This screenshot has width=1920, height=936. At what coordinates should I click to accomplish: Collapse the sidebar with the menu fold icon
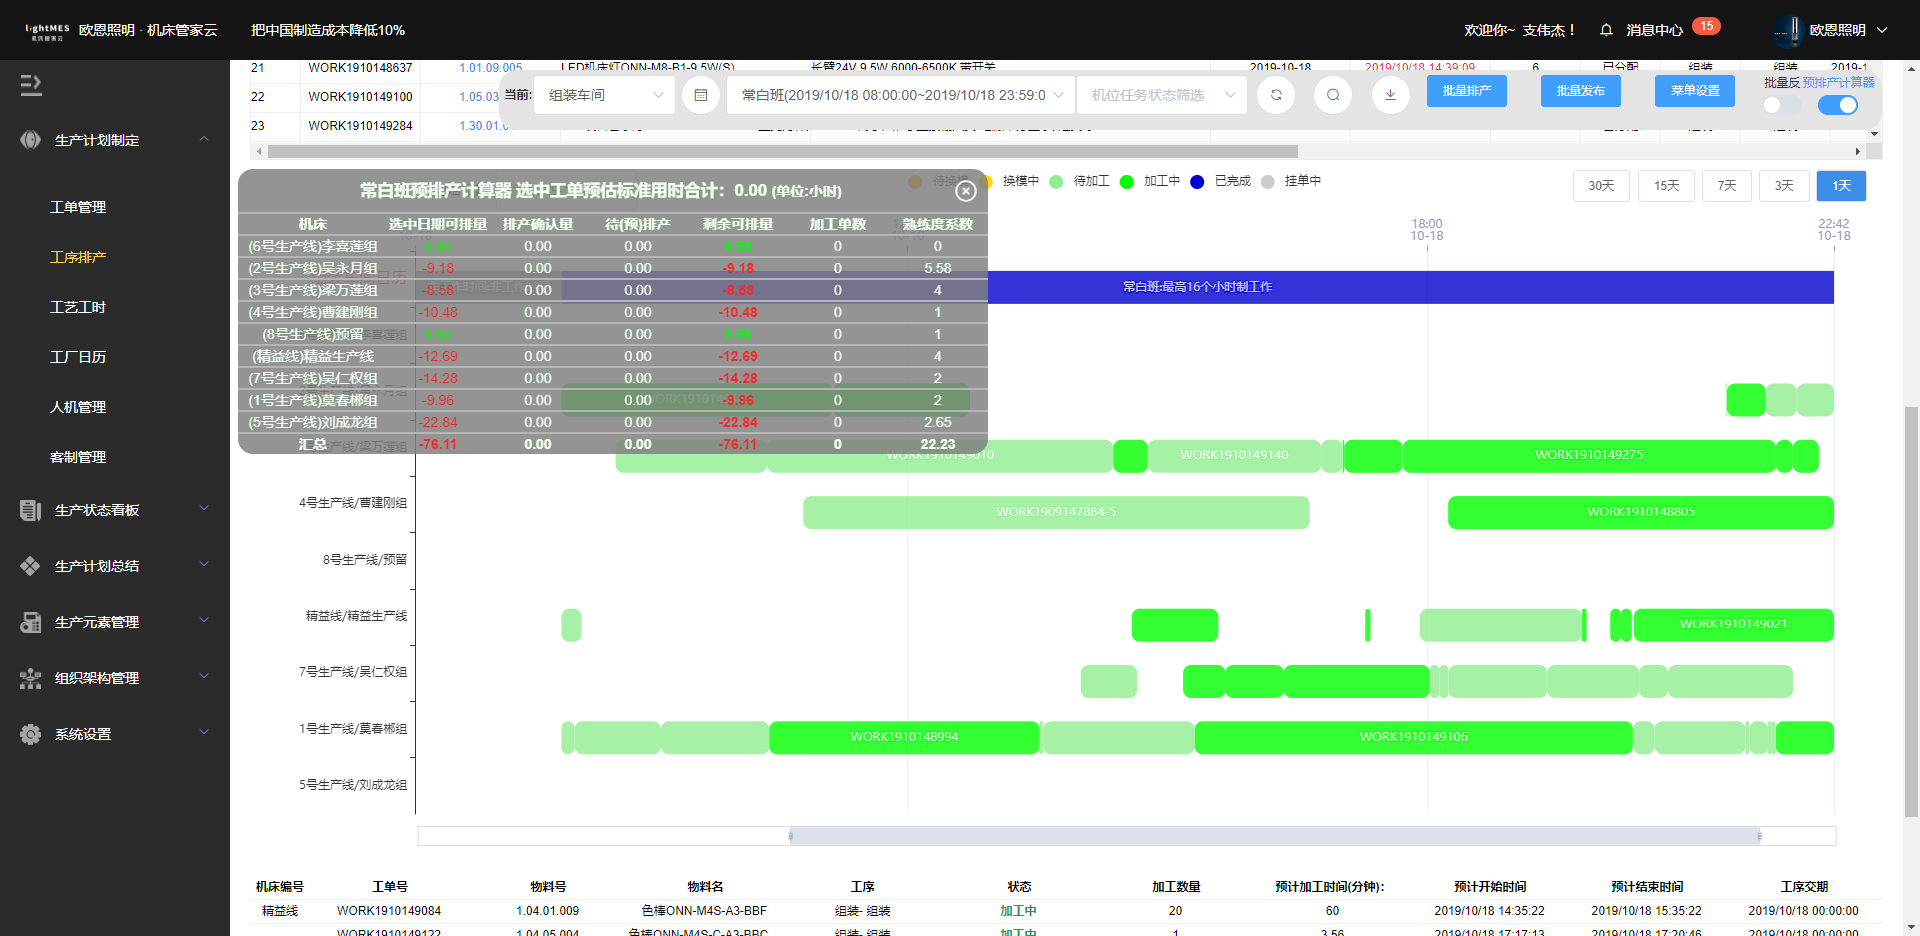click(31, 85)
